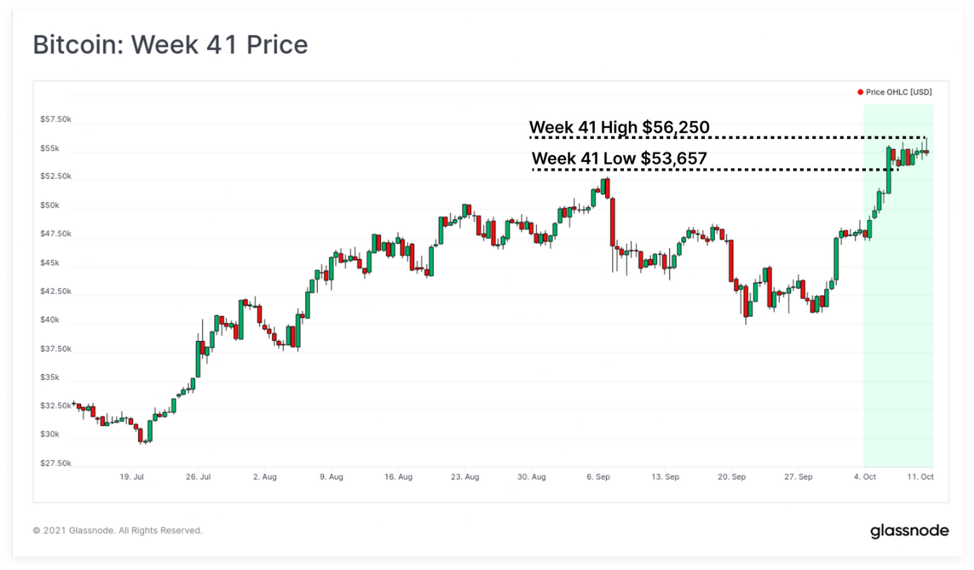The height and width of the screenshot is (570, 974).
Task: Click the 4. Oct date axis label
Action: [x=865, y=477]
